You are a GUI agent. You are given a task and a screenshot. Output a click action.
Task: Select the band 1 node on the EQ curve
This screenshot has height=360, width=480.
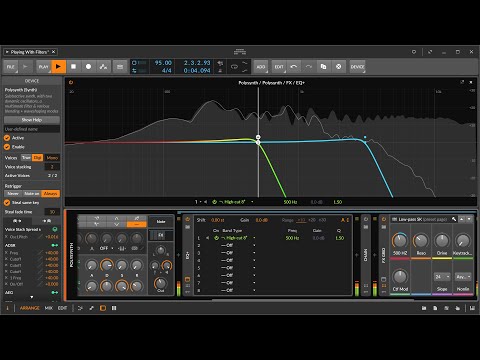tap(258, 143)
